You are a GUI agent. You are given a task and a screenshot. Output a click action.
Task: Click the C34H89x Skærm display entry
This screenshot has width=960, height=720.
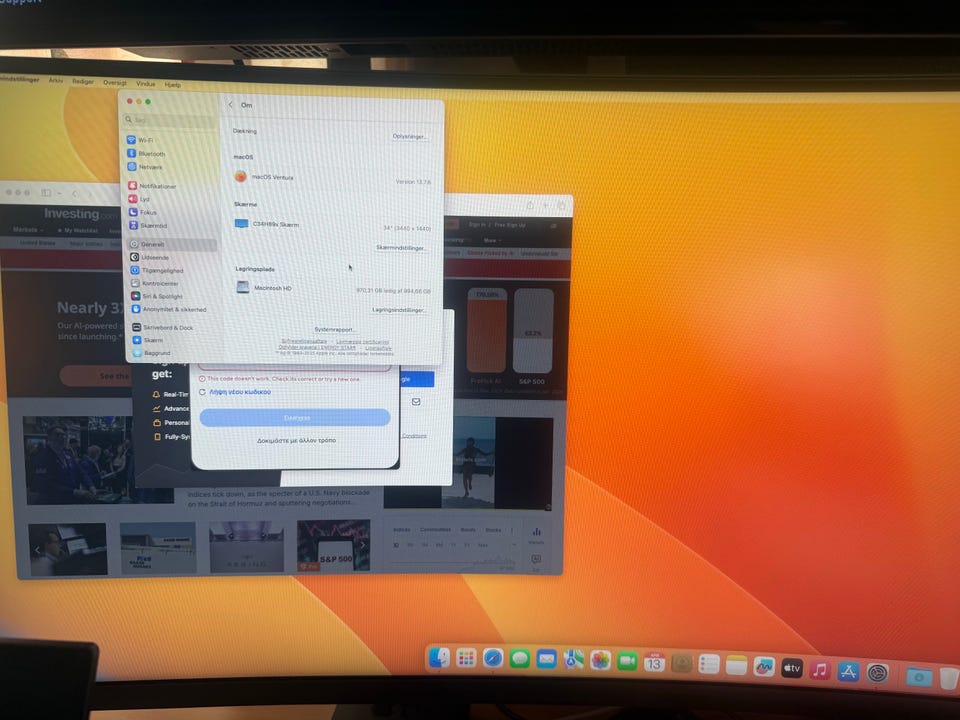334,225
